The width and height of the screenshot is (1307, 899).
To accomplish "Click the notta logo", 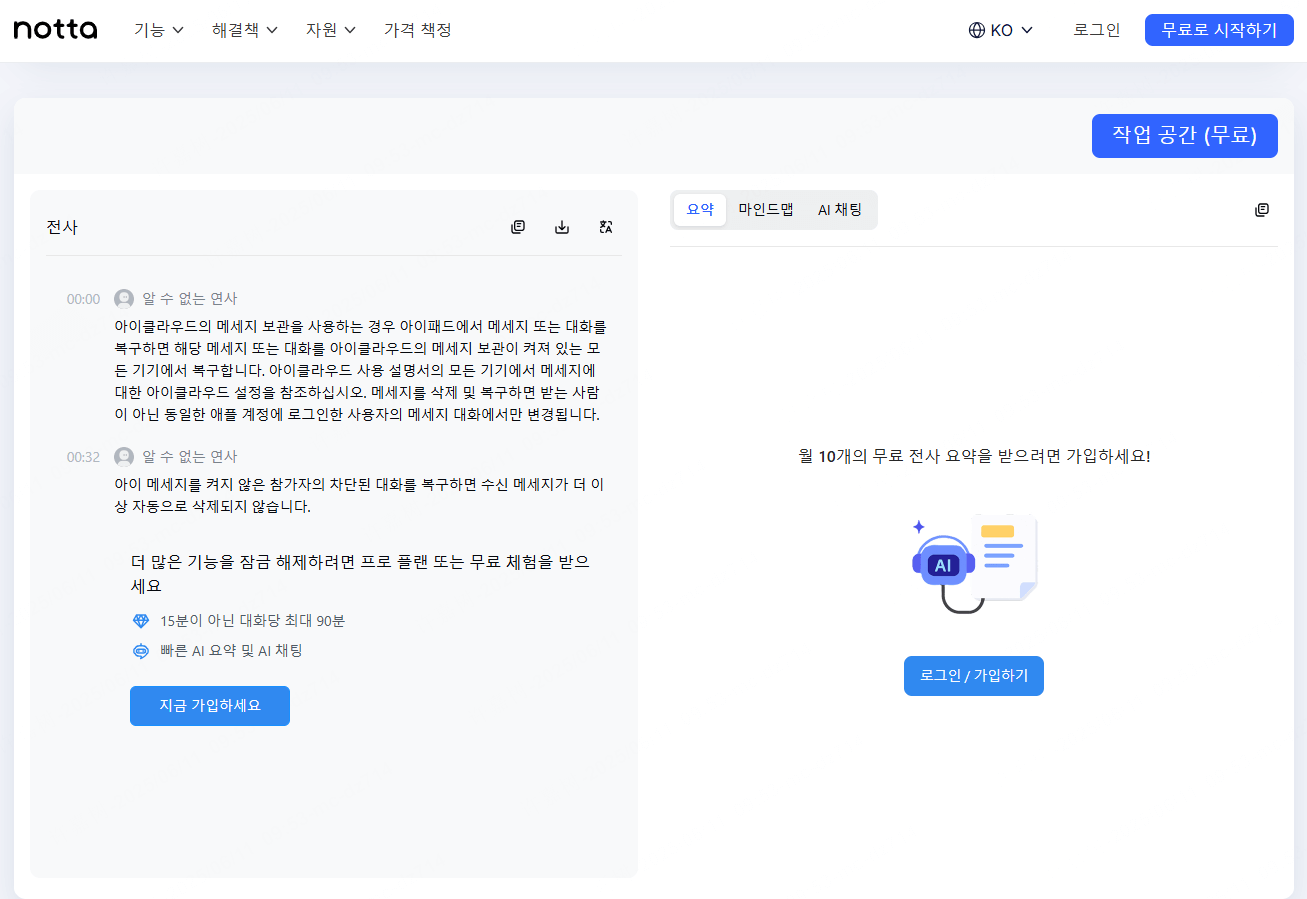I will coord(55,29).
